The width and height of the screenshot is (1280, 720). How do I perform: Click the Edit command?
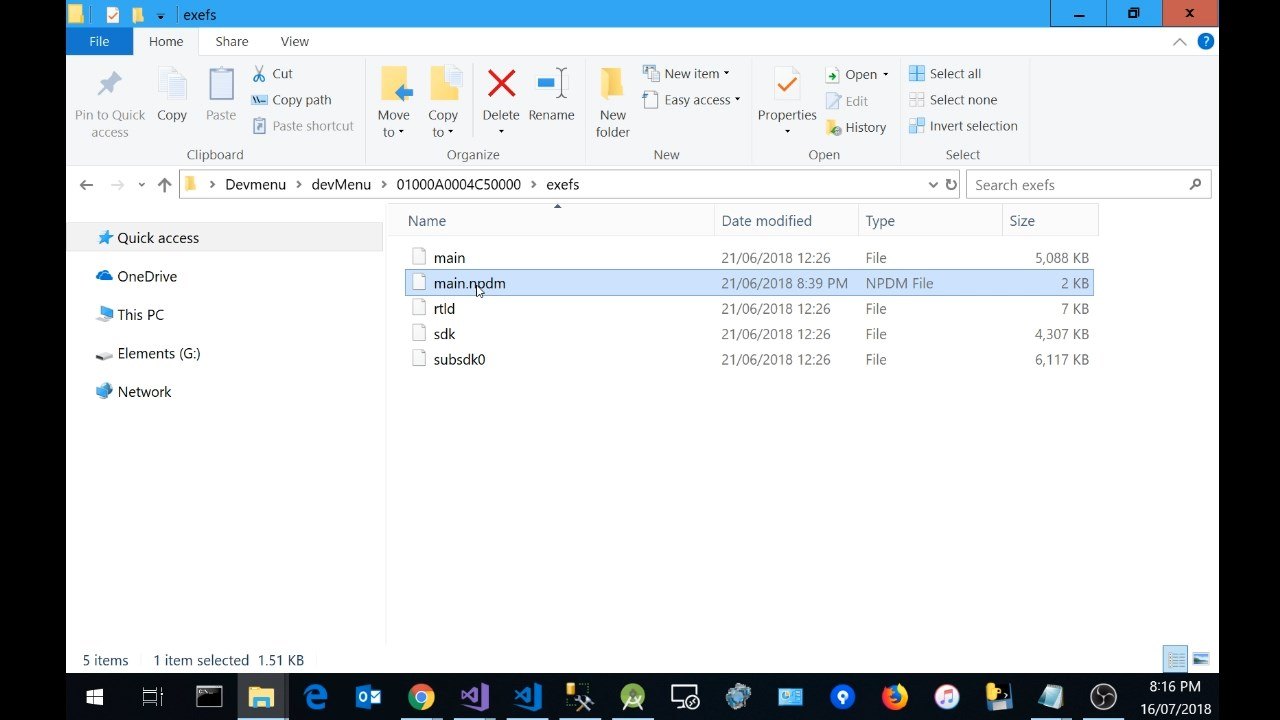pyautogui.click(x=847, y=100)
